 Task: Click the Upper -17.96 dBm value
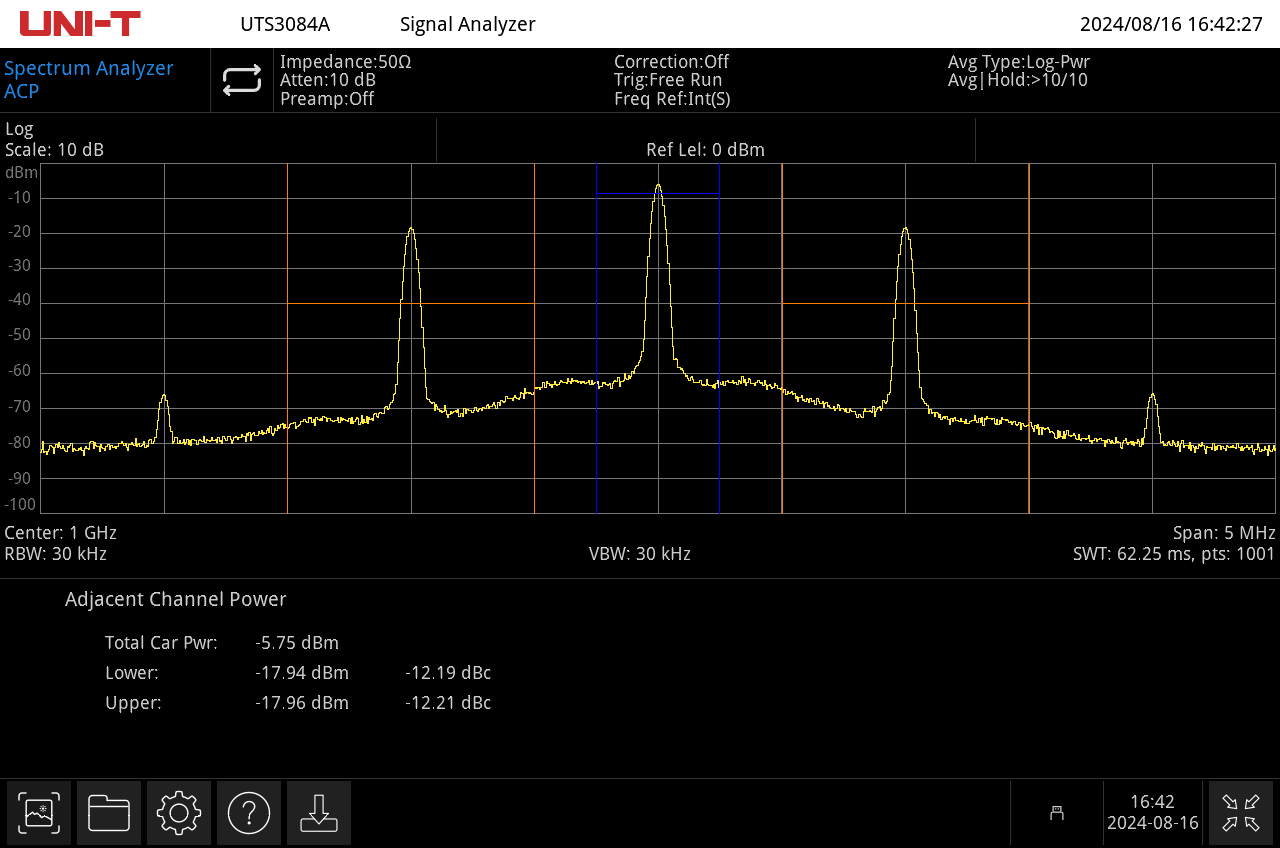click(x=302, y=703)
